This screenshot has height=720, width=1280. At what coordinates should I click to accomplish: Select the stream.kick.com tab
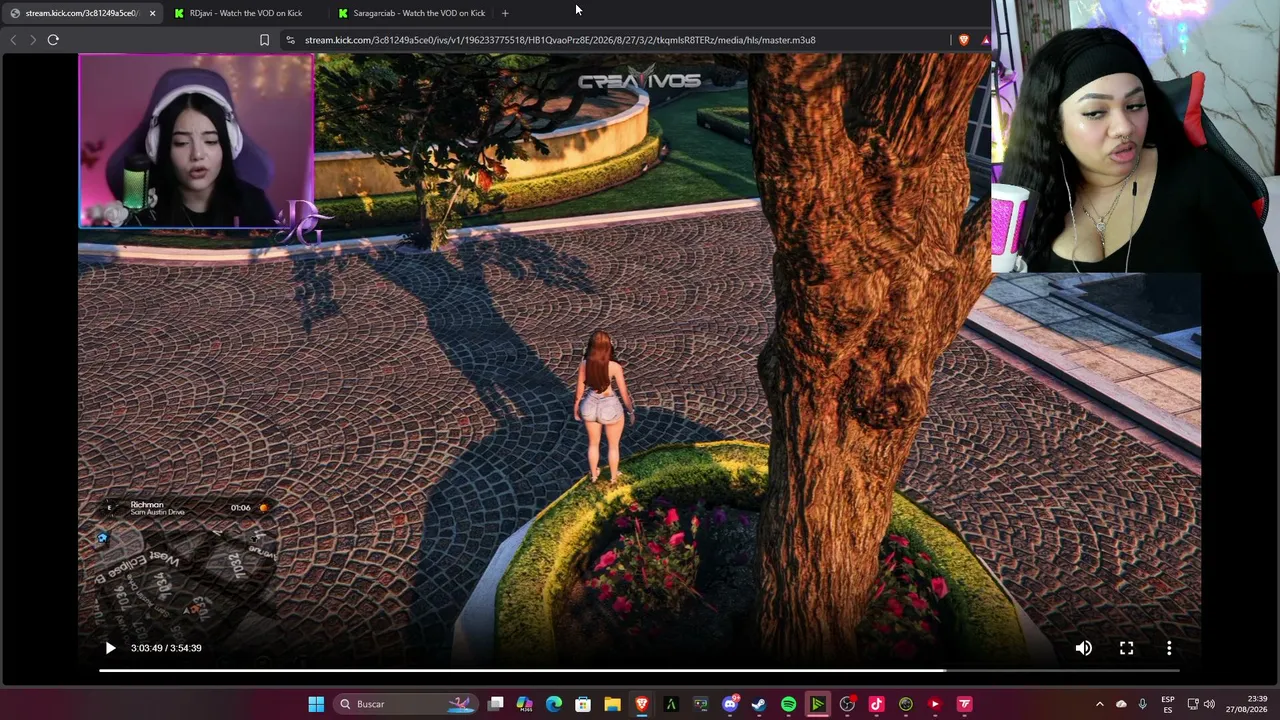(x=80, y=13)
